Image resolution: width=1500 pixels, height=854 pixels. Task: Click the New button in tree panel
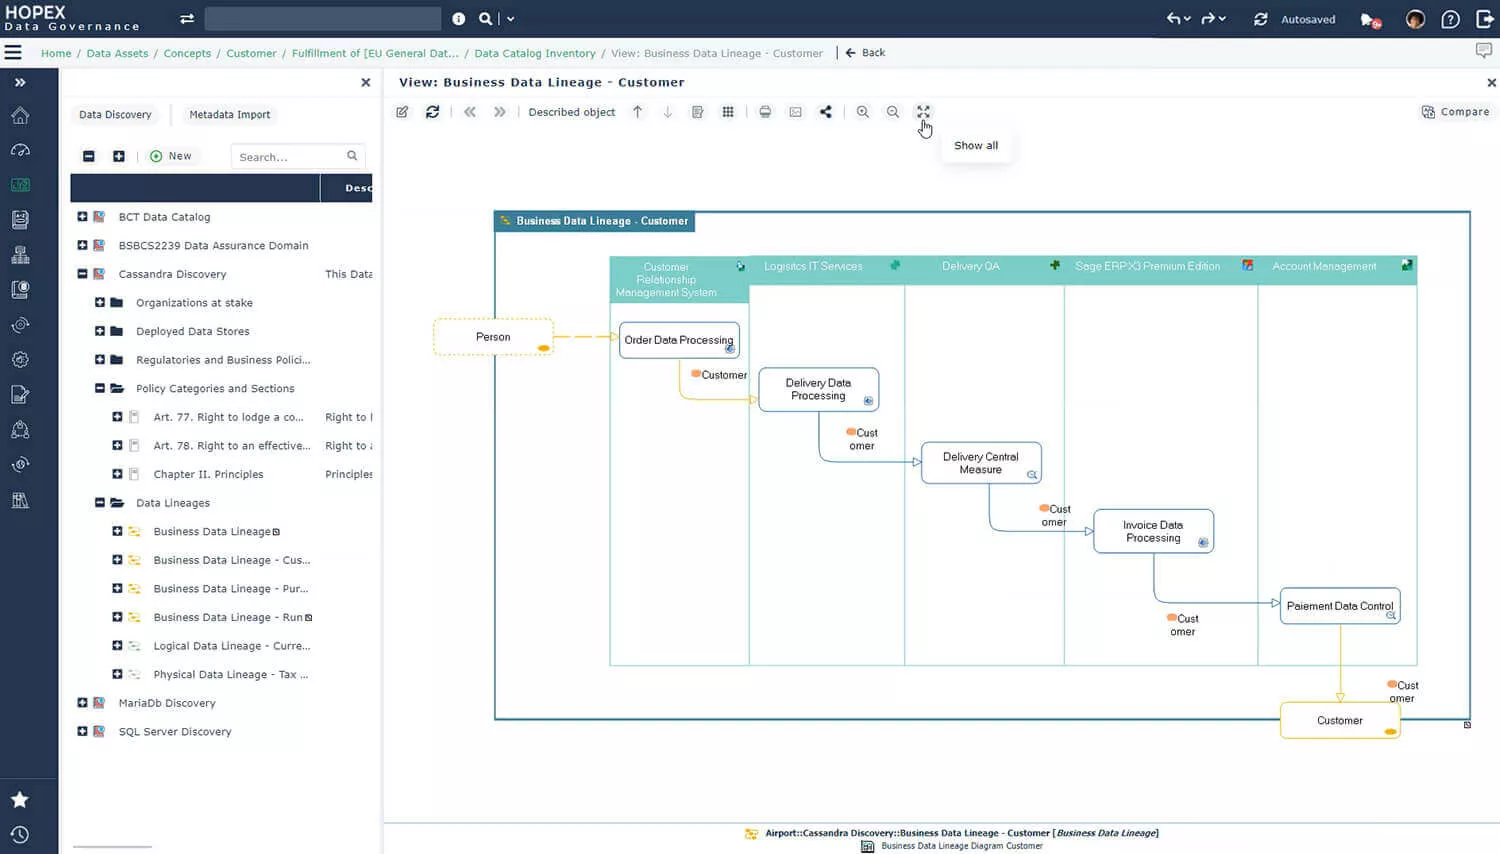[x=171, y=156]
